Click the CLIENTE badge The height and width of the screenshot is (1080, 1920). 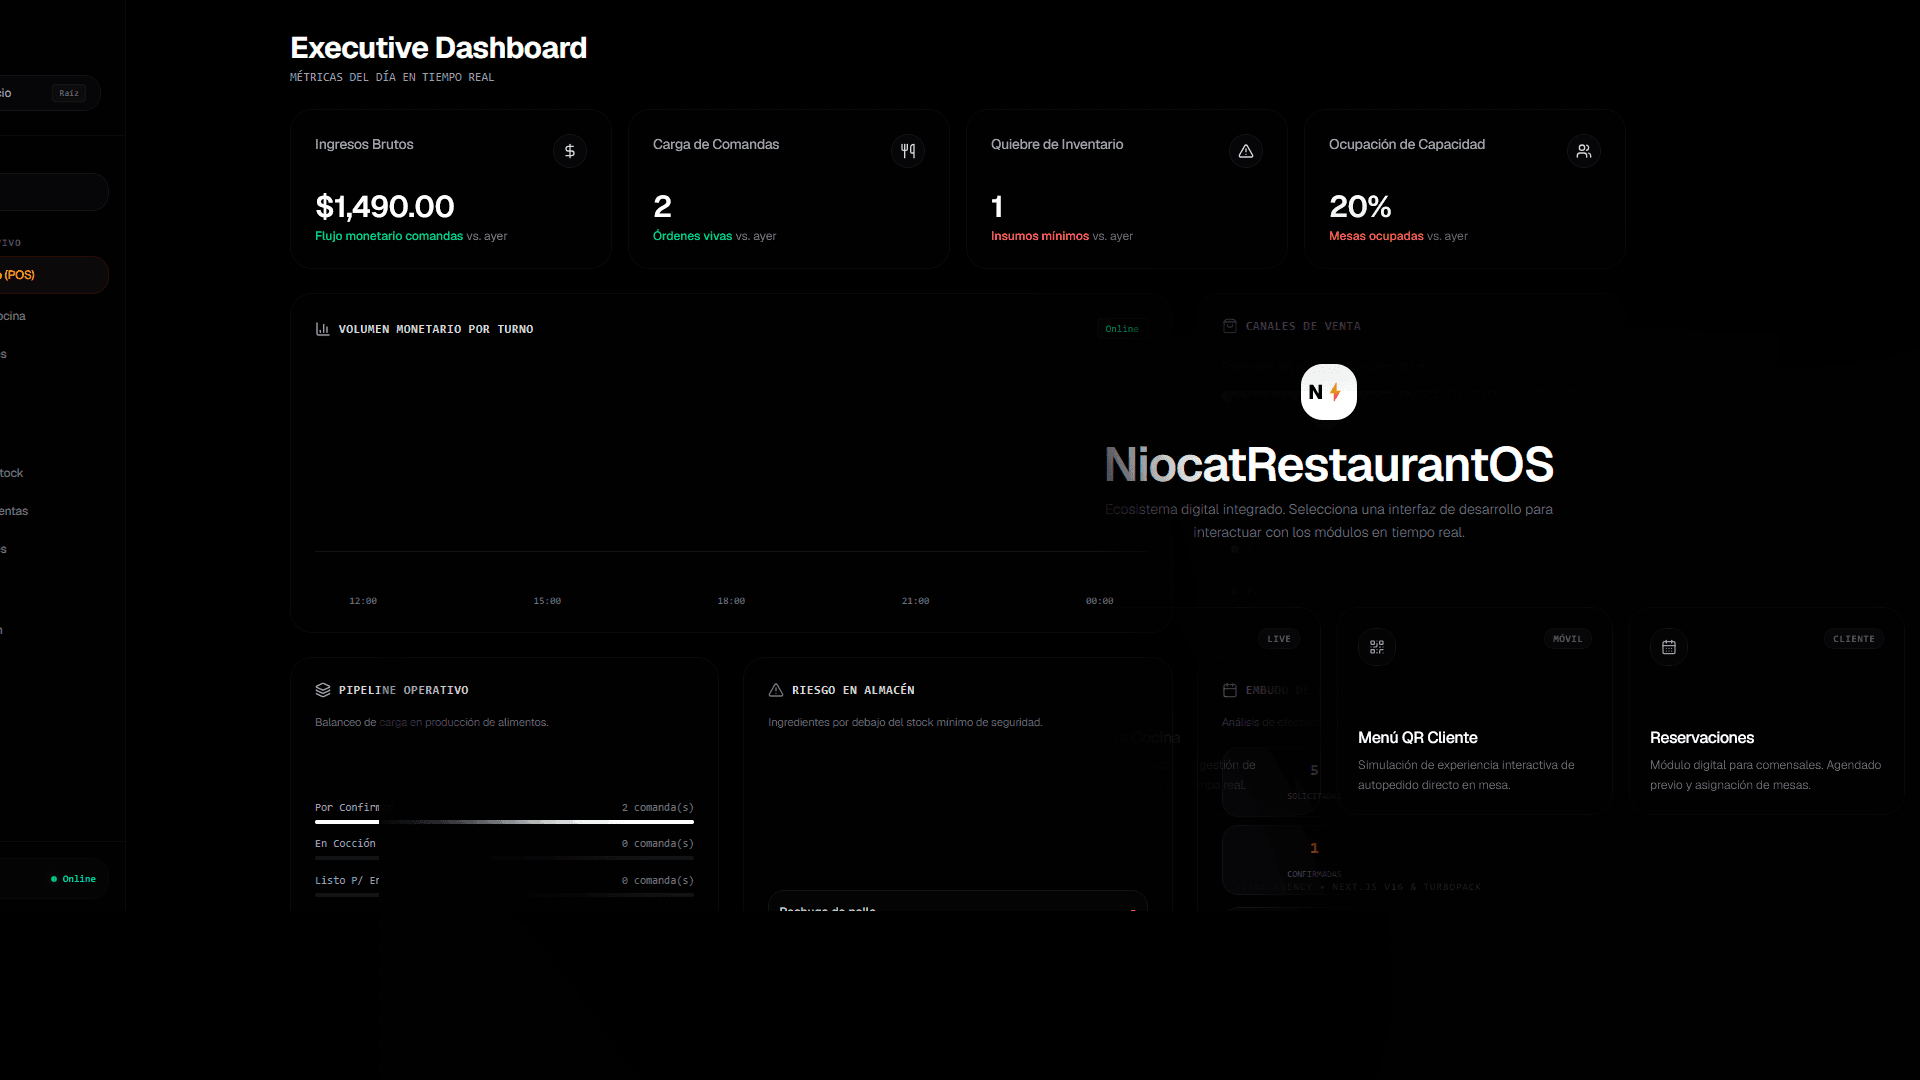coord(1854,639)
